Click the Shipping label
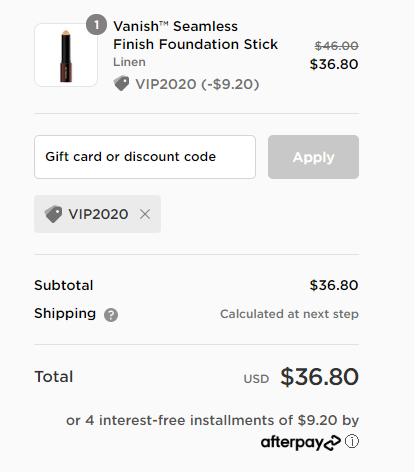 [x=65, y=314]
